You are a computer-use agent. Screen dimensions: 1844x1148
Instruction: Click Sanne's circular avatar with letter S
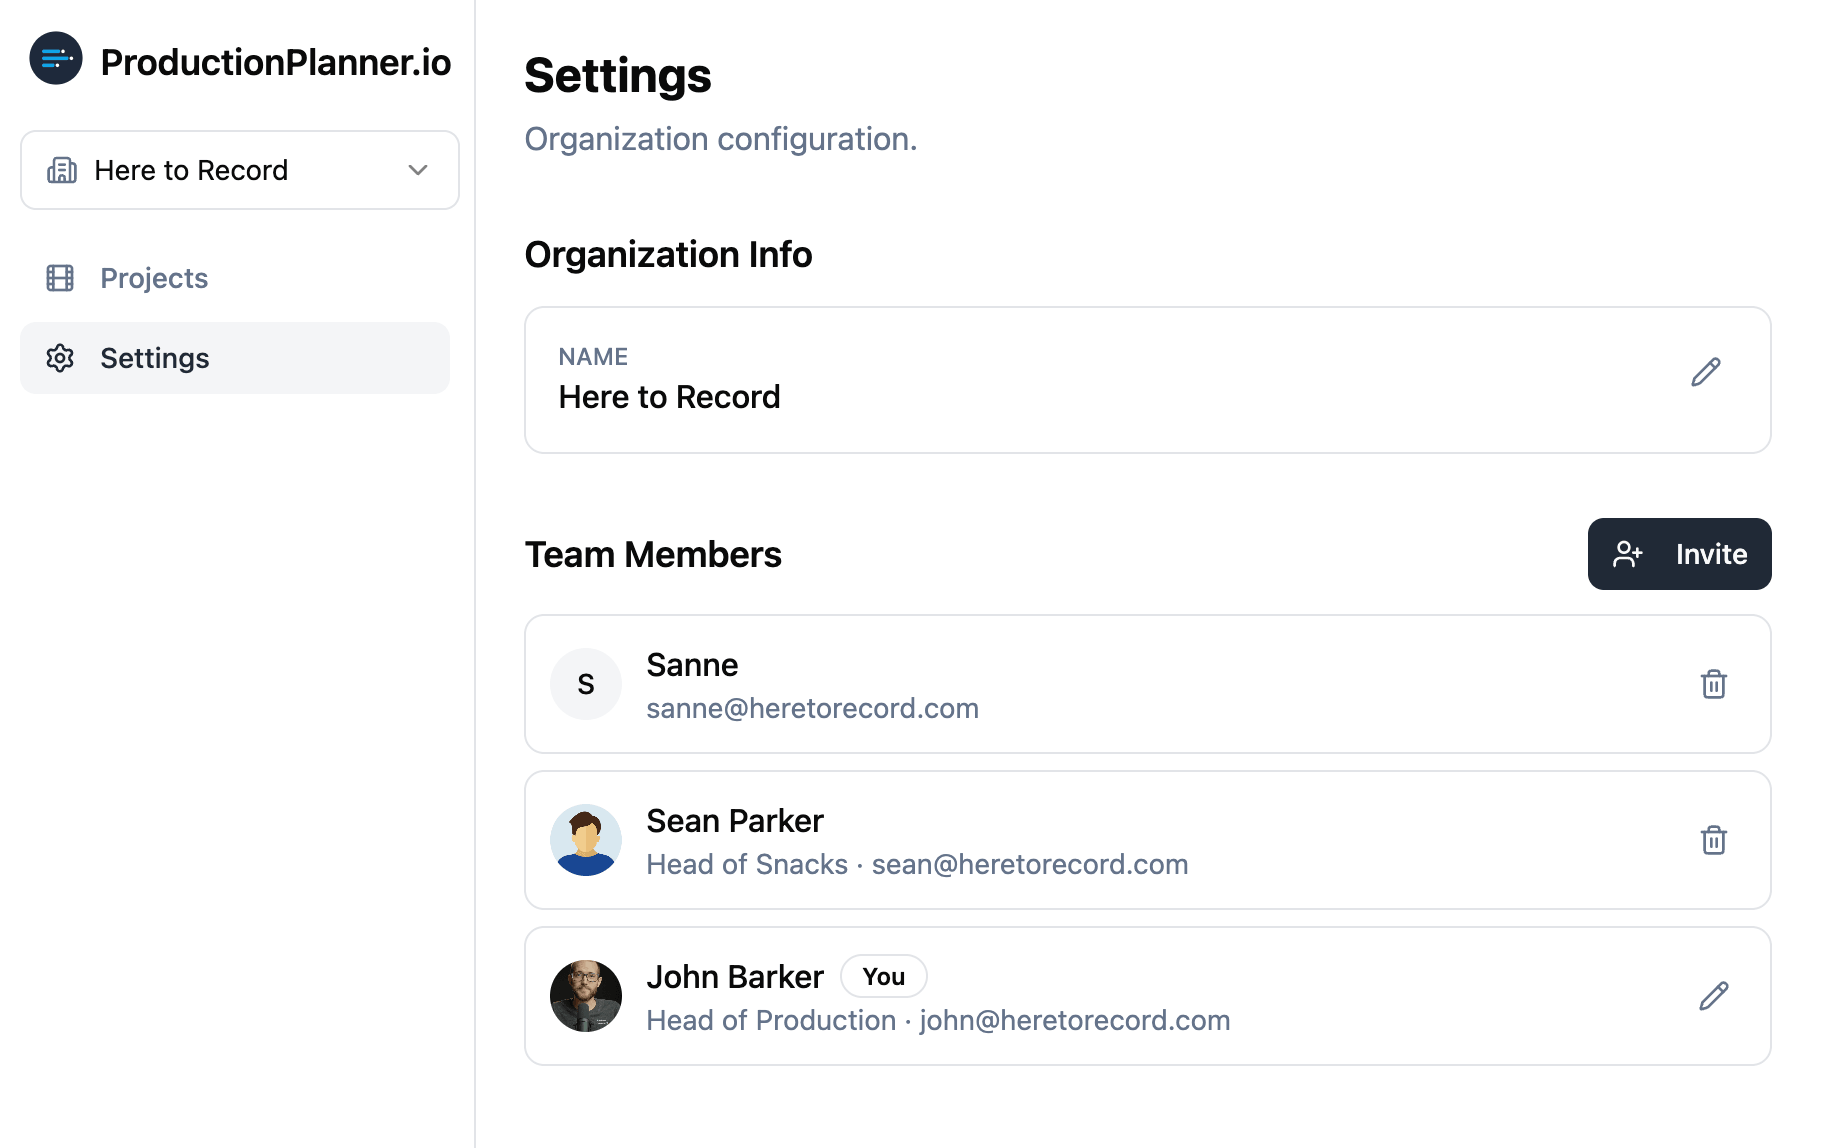(x=585, y=684)
